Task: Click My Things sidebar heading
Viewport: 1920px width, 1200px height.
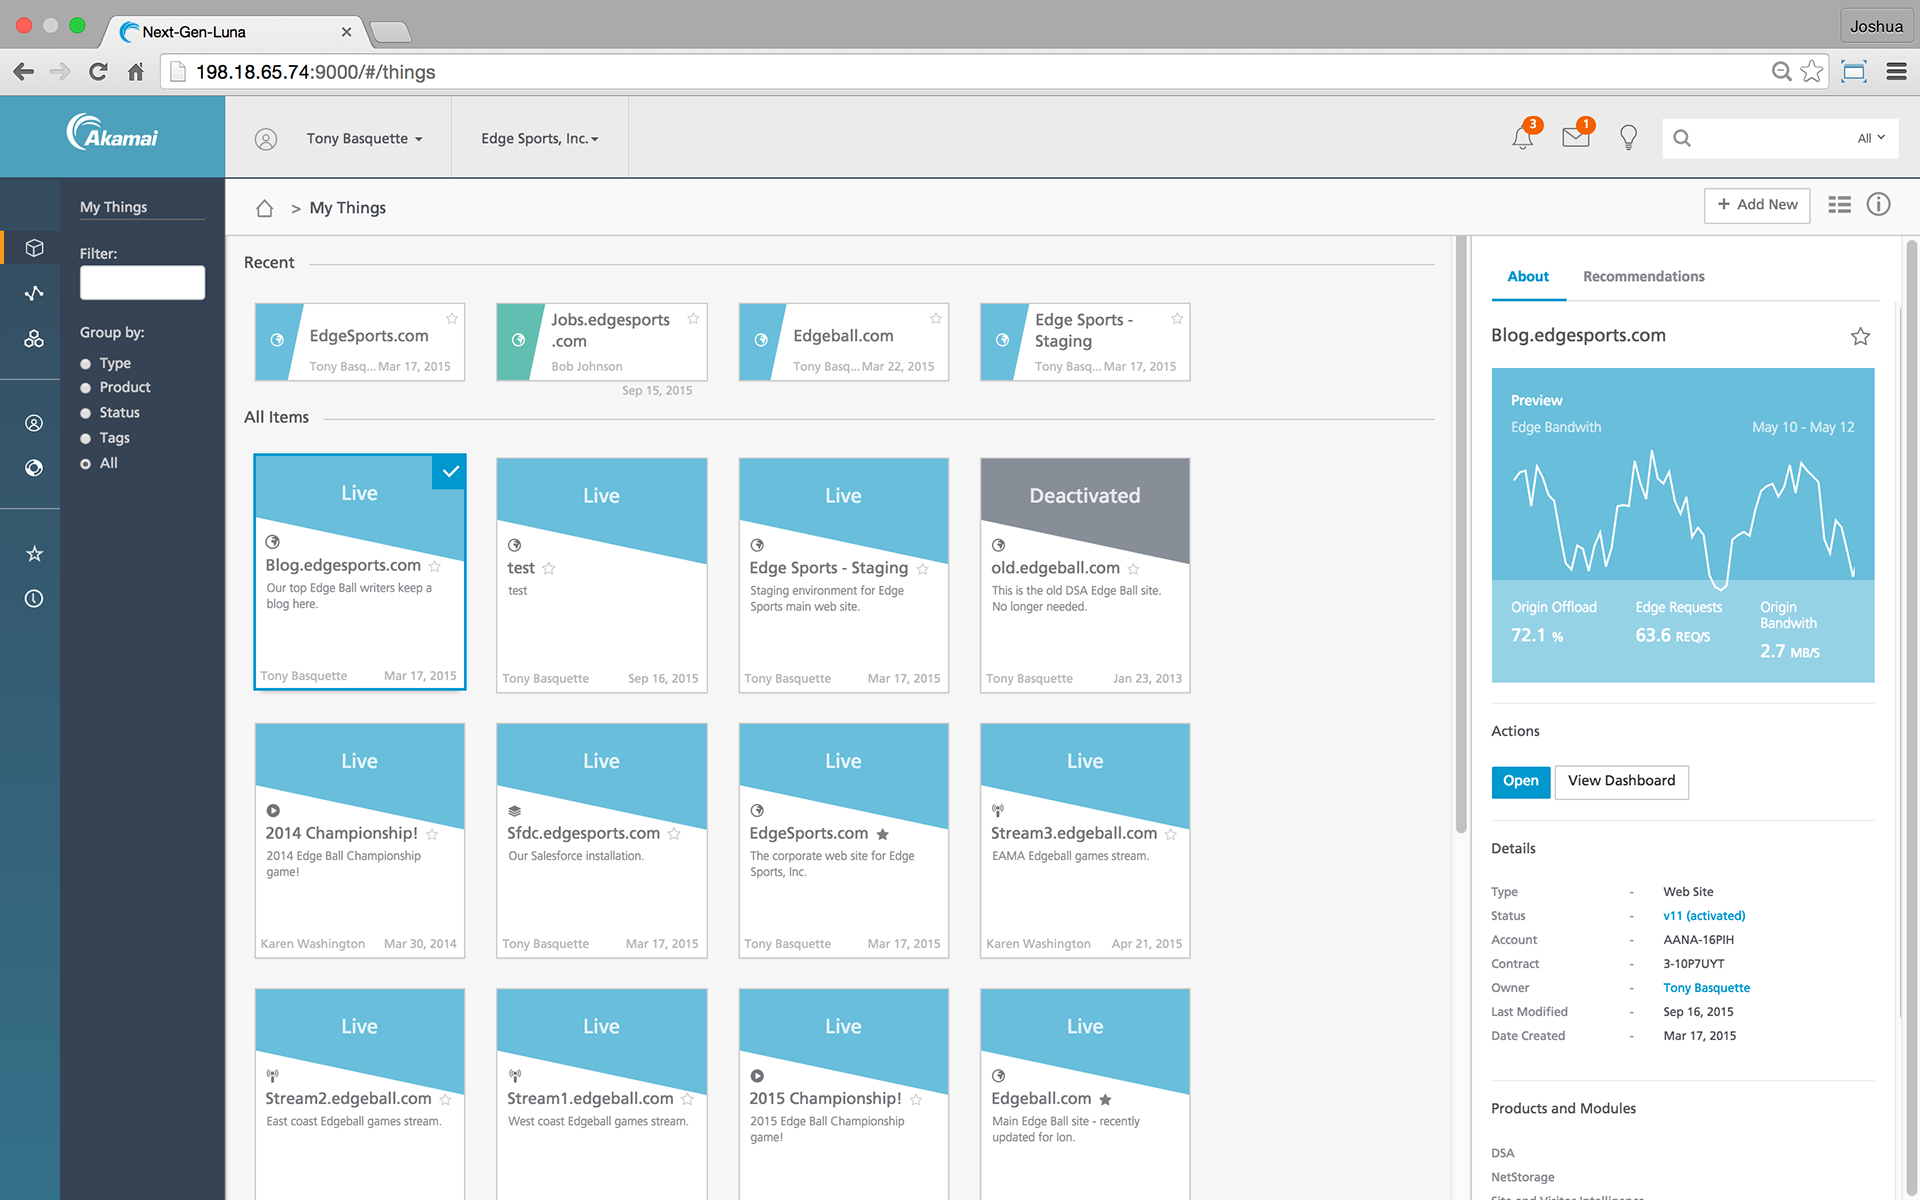Action: click(x=113, y=207)
